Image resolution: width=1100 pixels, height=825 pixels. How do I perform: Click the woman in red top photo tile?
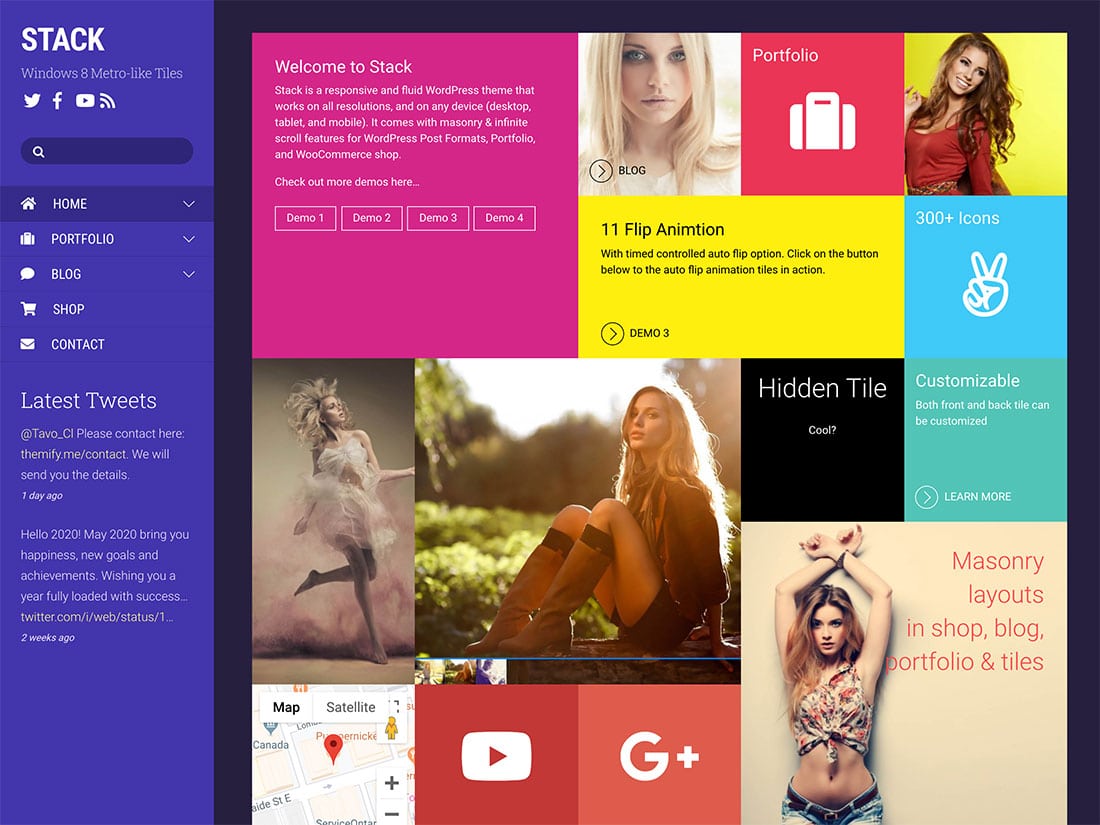click(985, 114)
